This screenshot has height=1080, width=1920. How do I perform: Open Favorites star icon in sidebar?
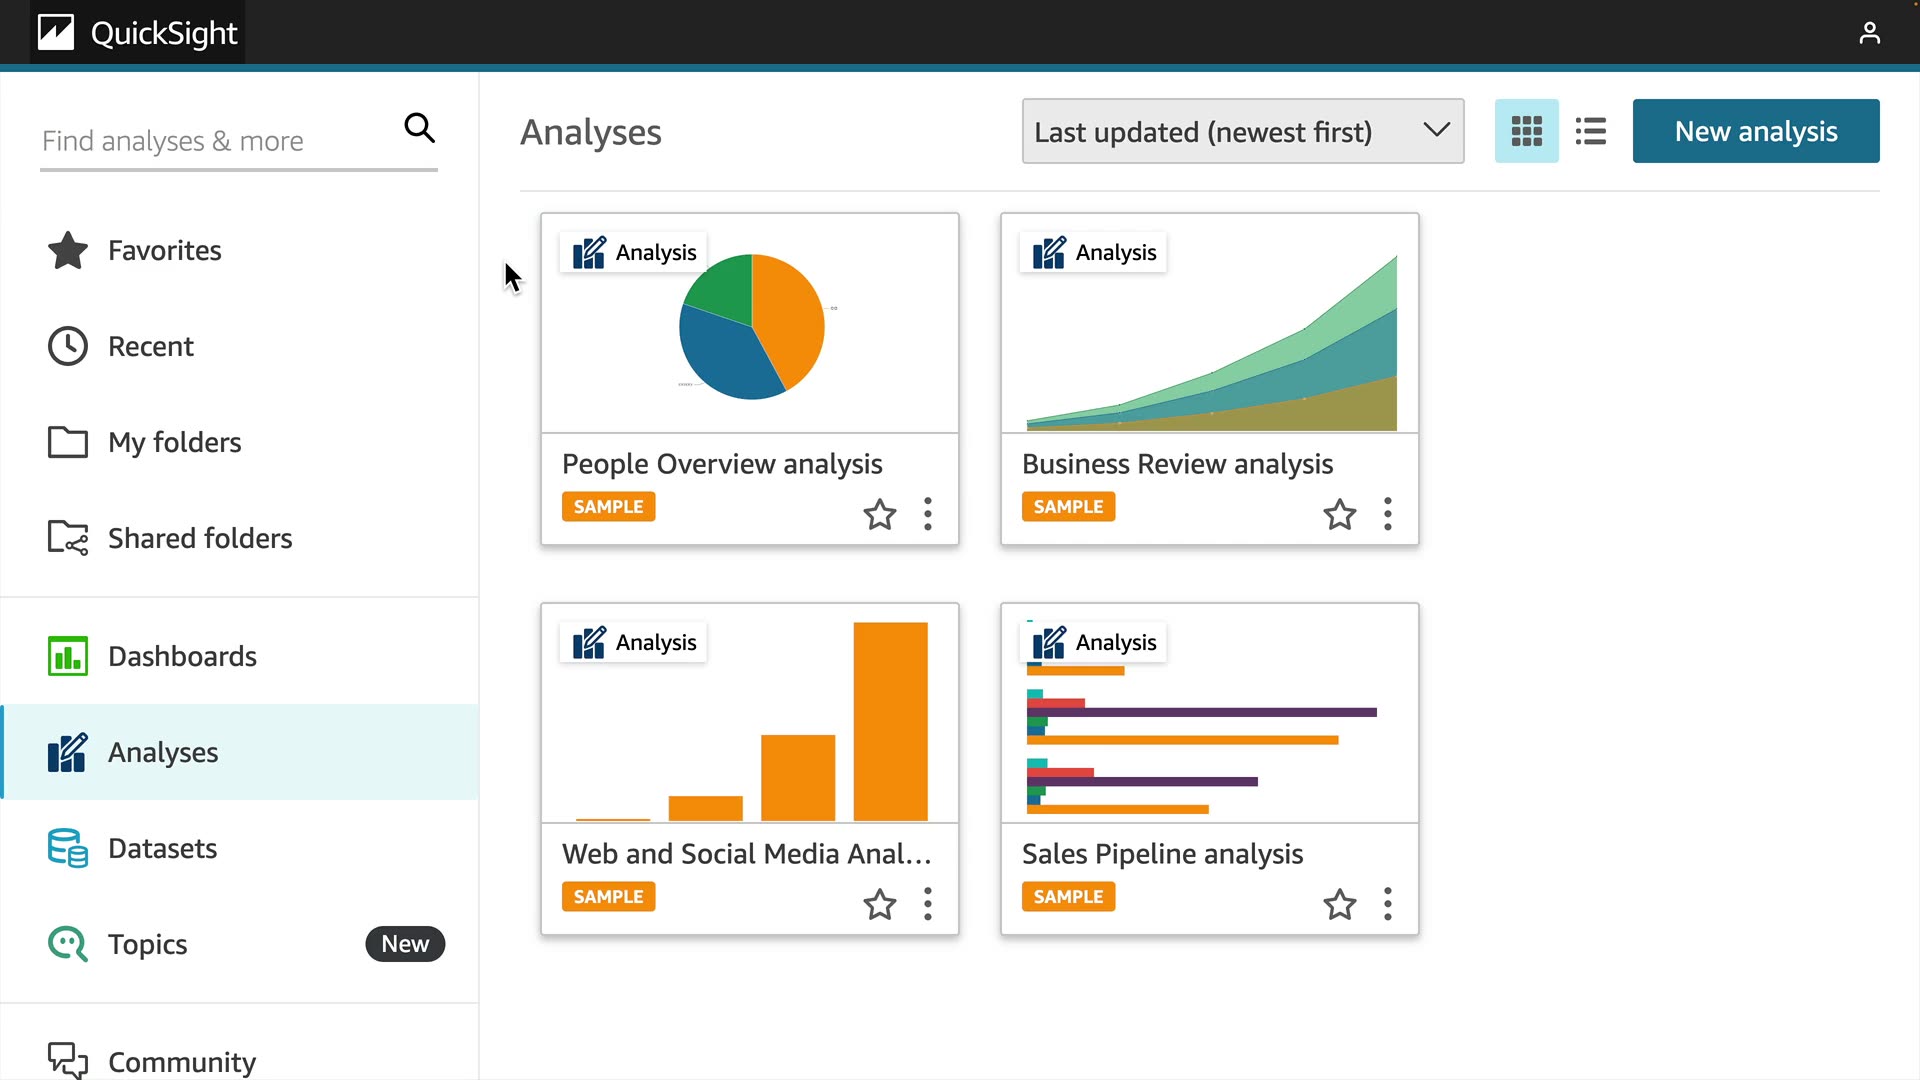[x=68, y=250]
